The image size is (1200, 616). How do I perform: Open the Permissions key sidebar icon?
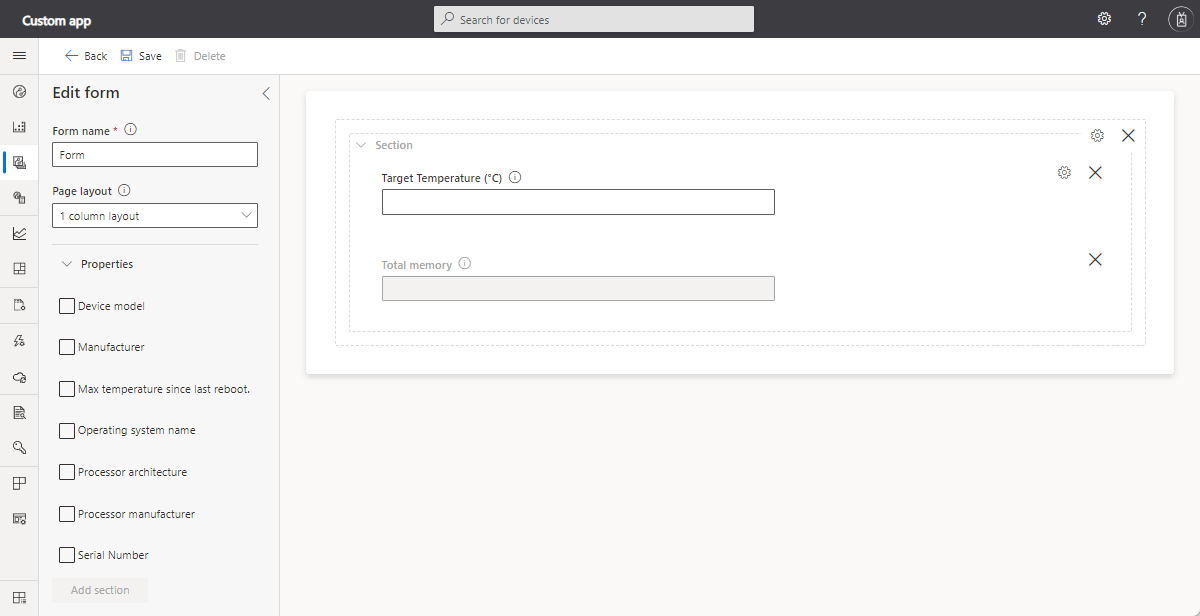point(19,447)
